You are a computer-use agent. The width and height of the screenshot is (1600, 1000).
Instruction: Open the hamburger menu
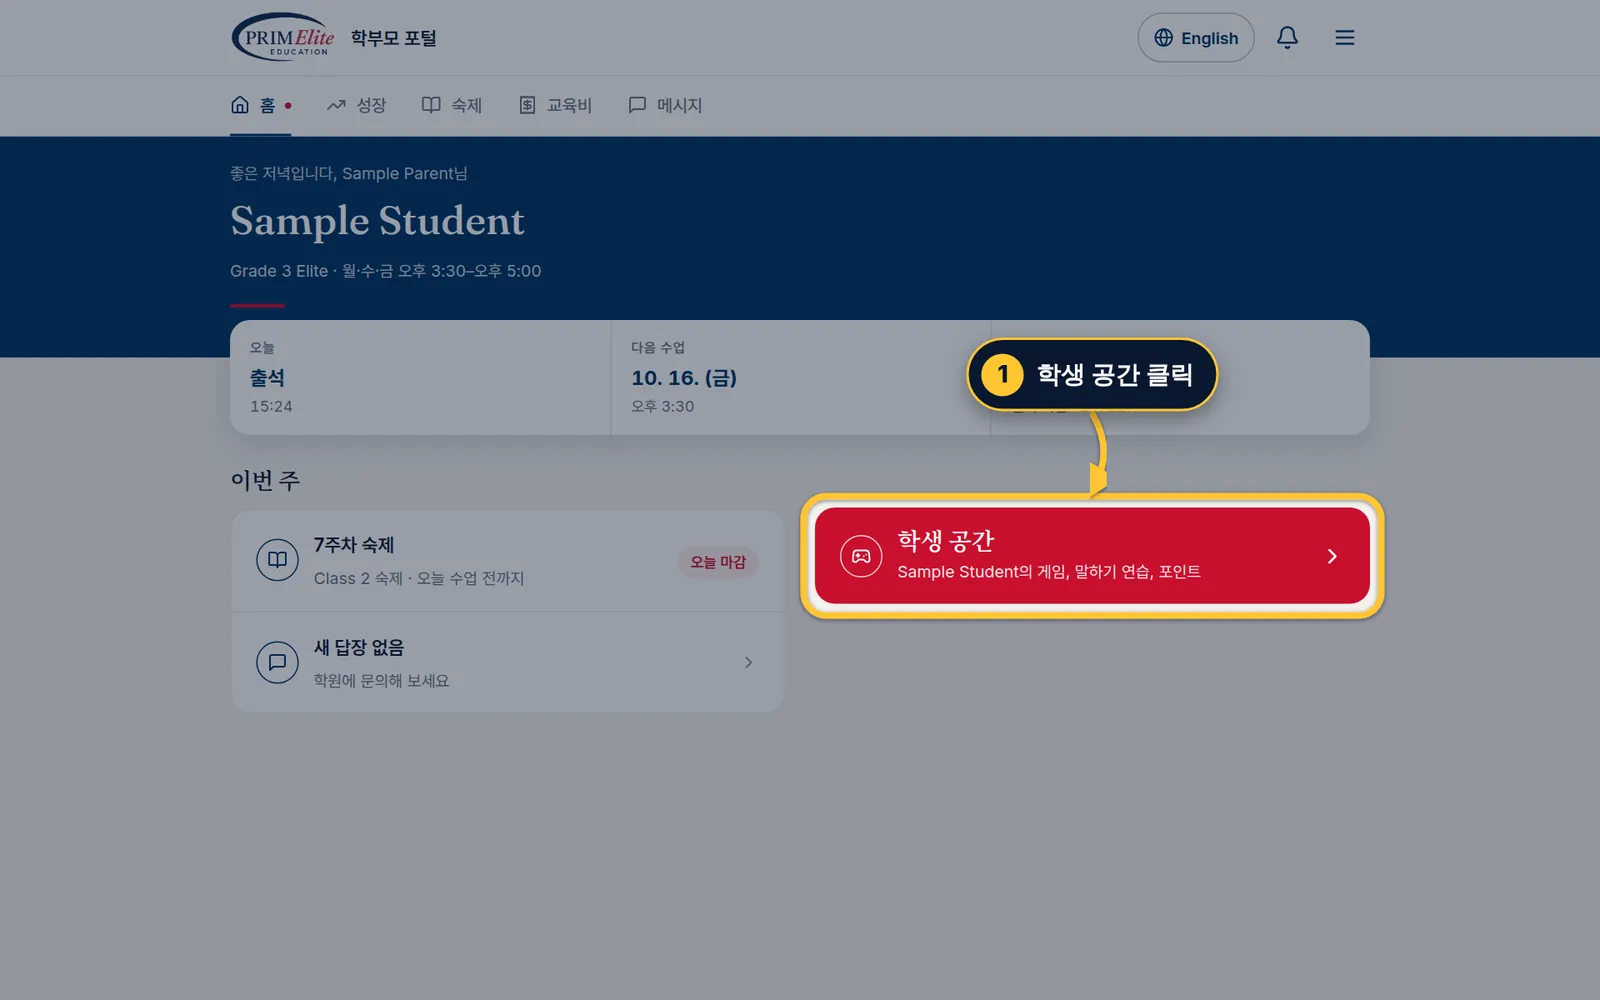(x=1345, y=38)
